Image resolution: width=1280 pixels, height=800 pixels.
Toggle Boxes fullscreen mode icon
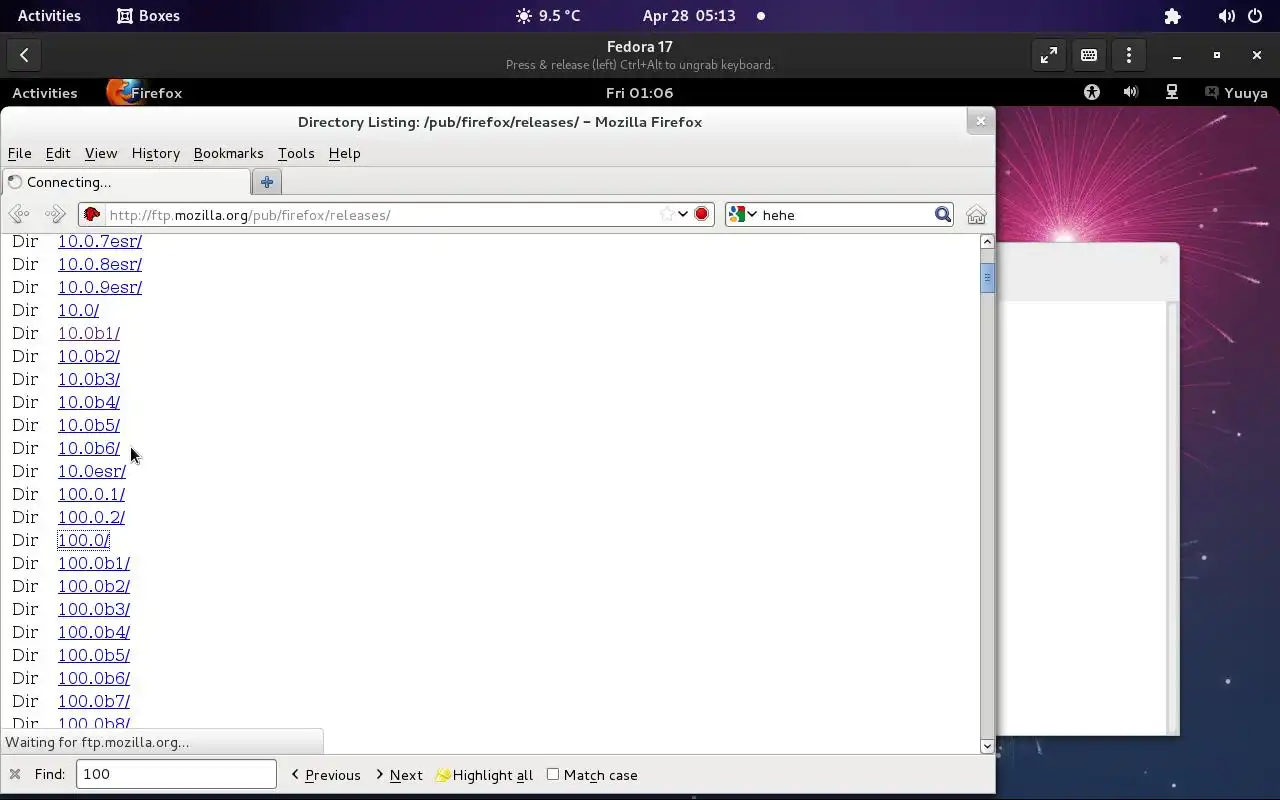click(1048, 56)
